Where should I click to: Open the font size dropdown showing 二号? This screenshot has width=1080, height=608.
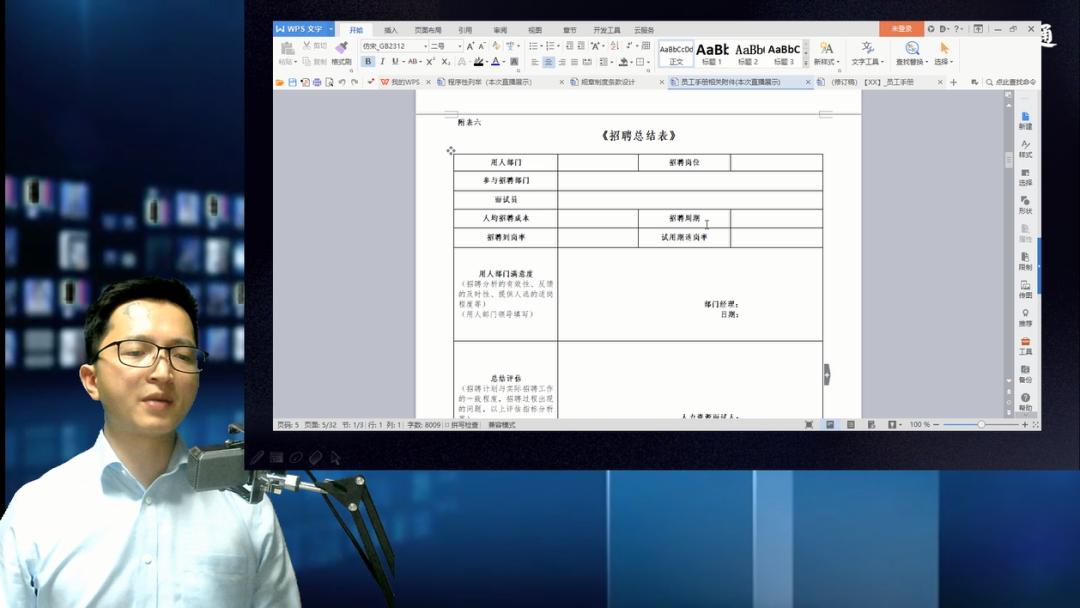pyautogui.click(x=459, y=46)
